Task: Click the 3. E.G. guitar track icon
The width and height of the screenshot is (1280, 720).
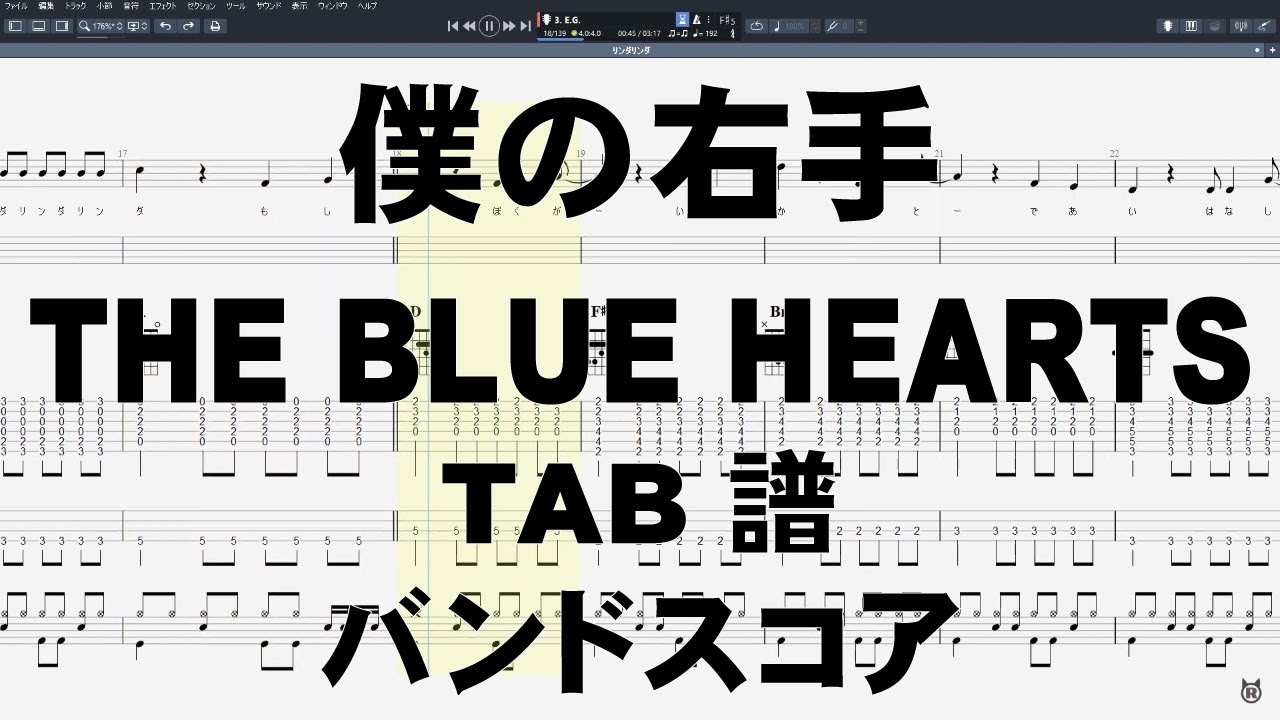Action: (547, 19)
